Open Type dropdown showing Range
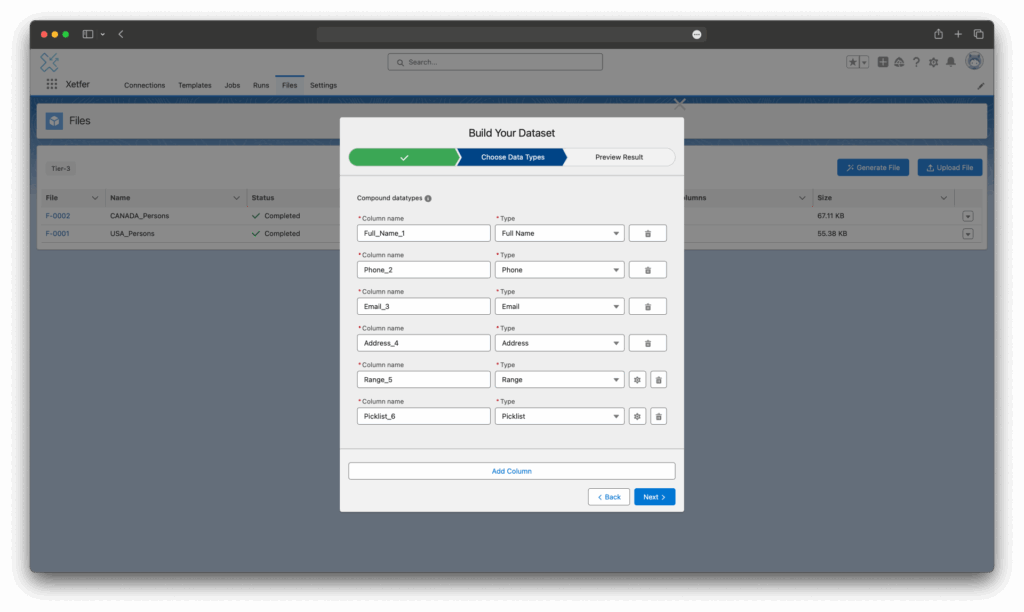 (560, 379)
